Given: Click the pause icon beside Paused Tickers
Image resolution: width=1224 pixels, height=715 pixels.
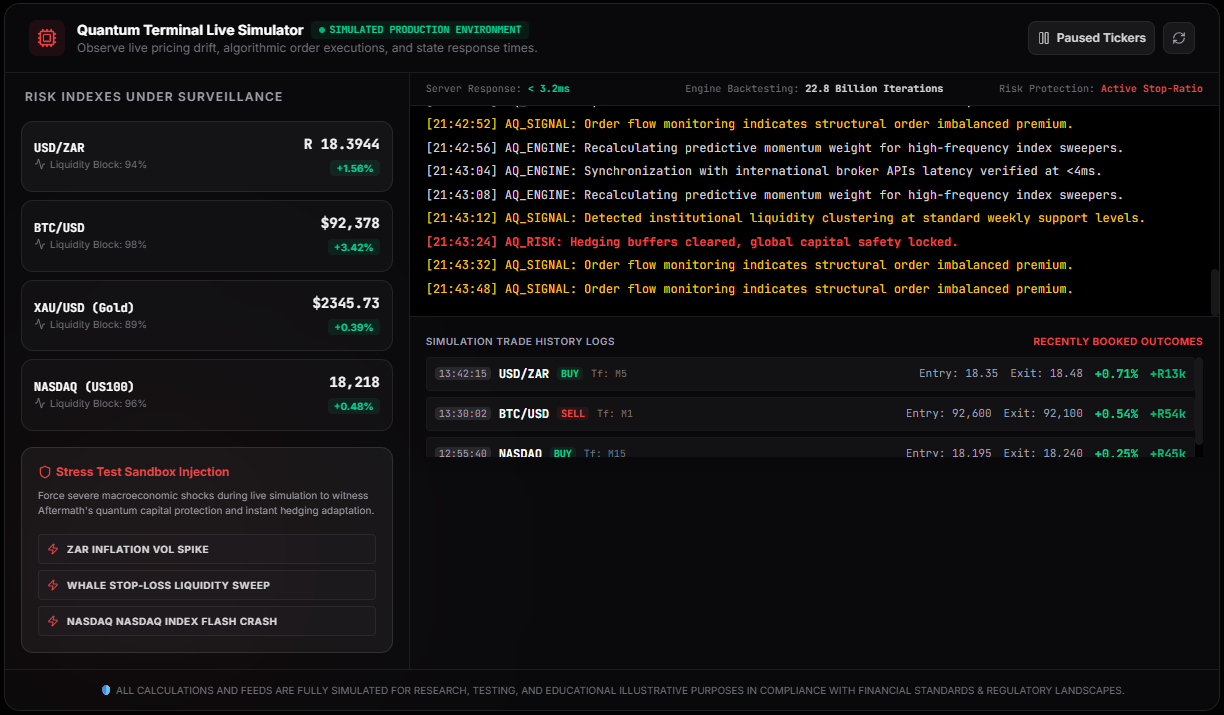Looking at the screenshot, I should click(1044, 38).
